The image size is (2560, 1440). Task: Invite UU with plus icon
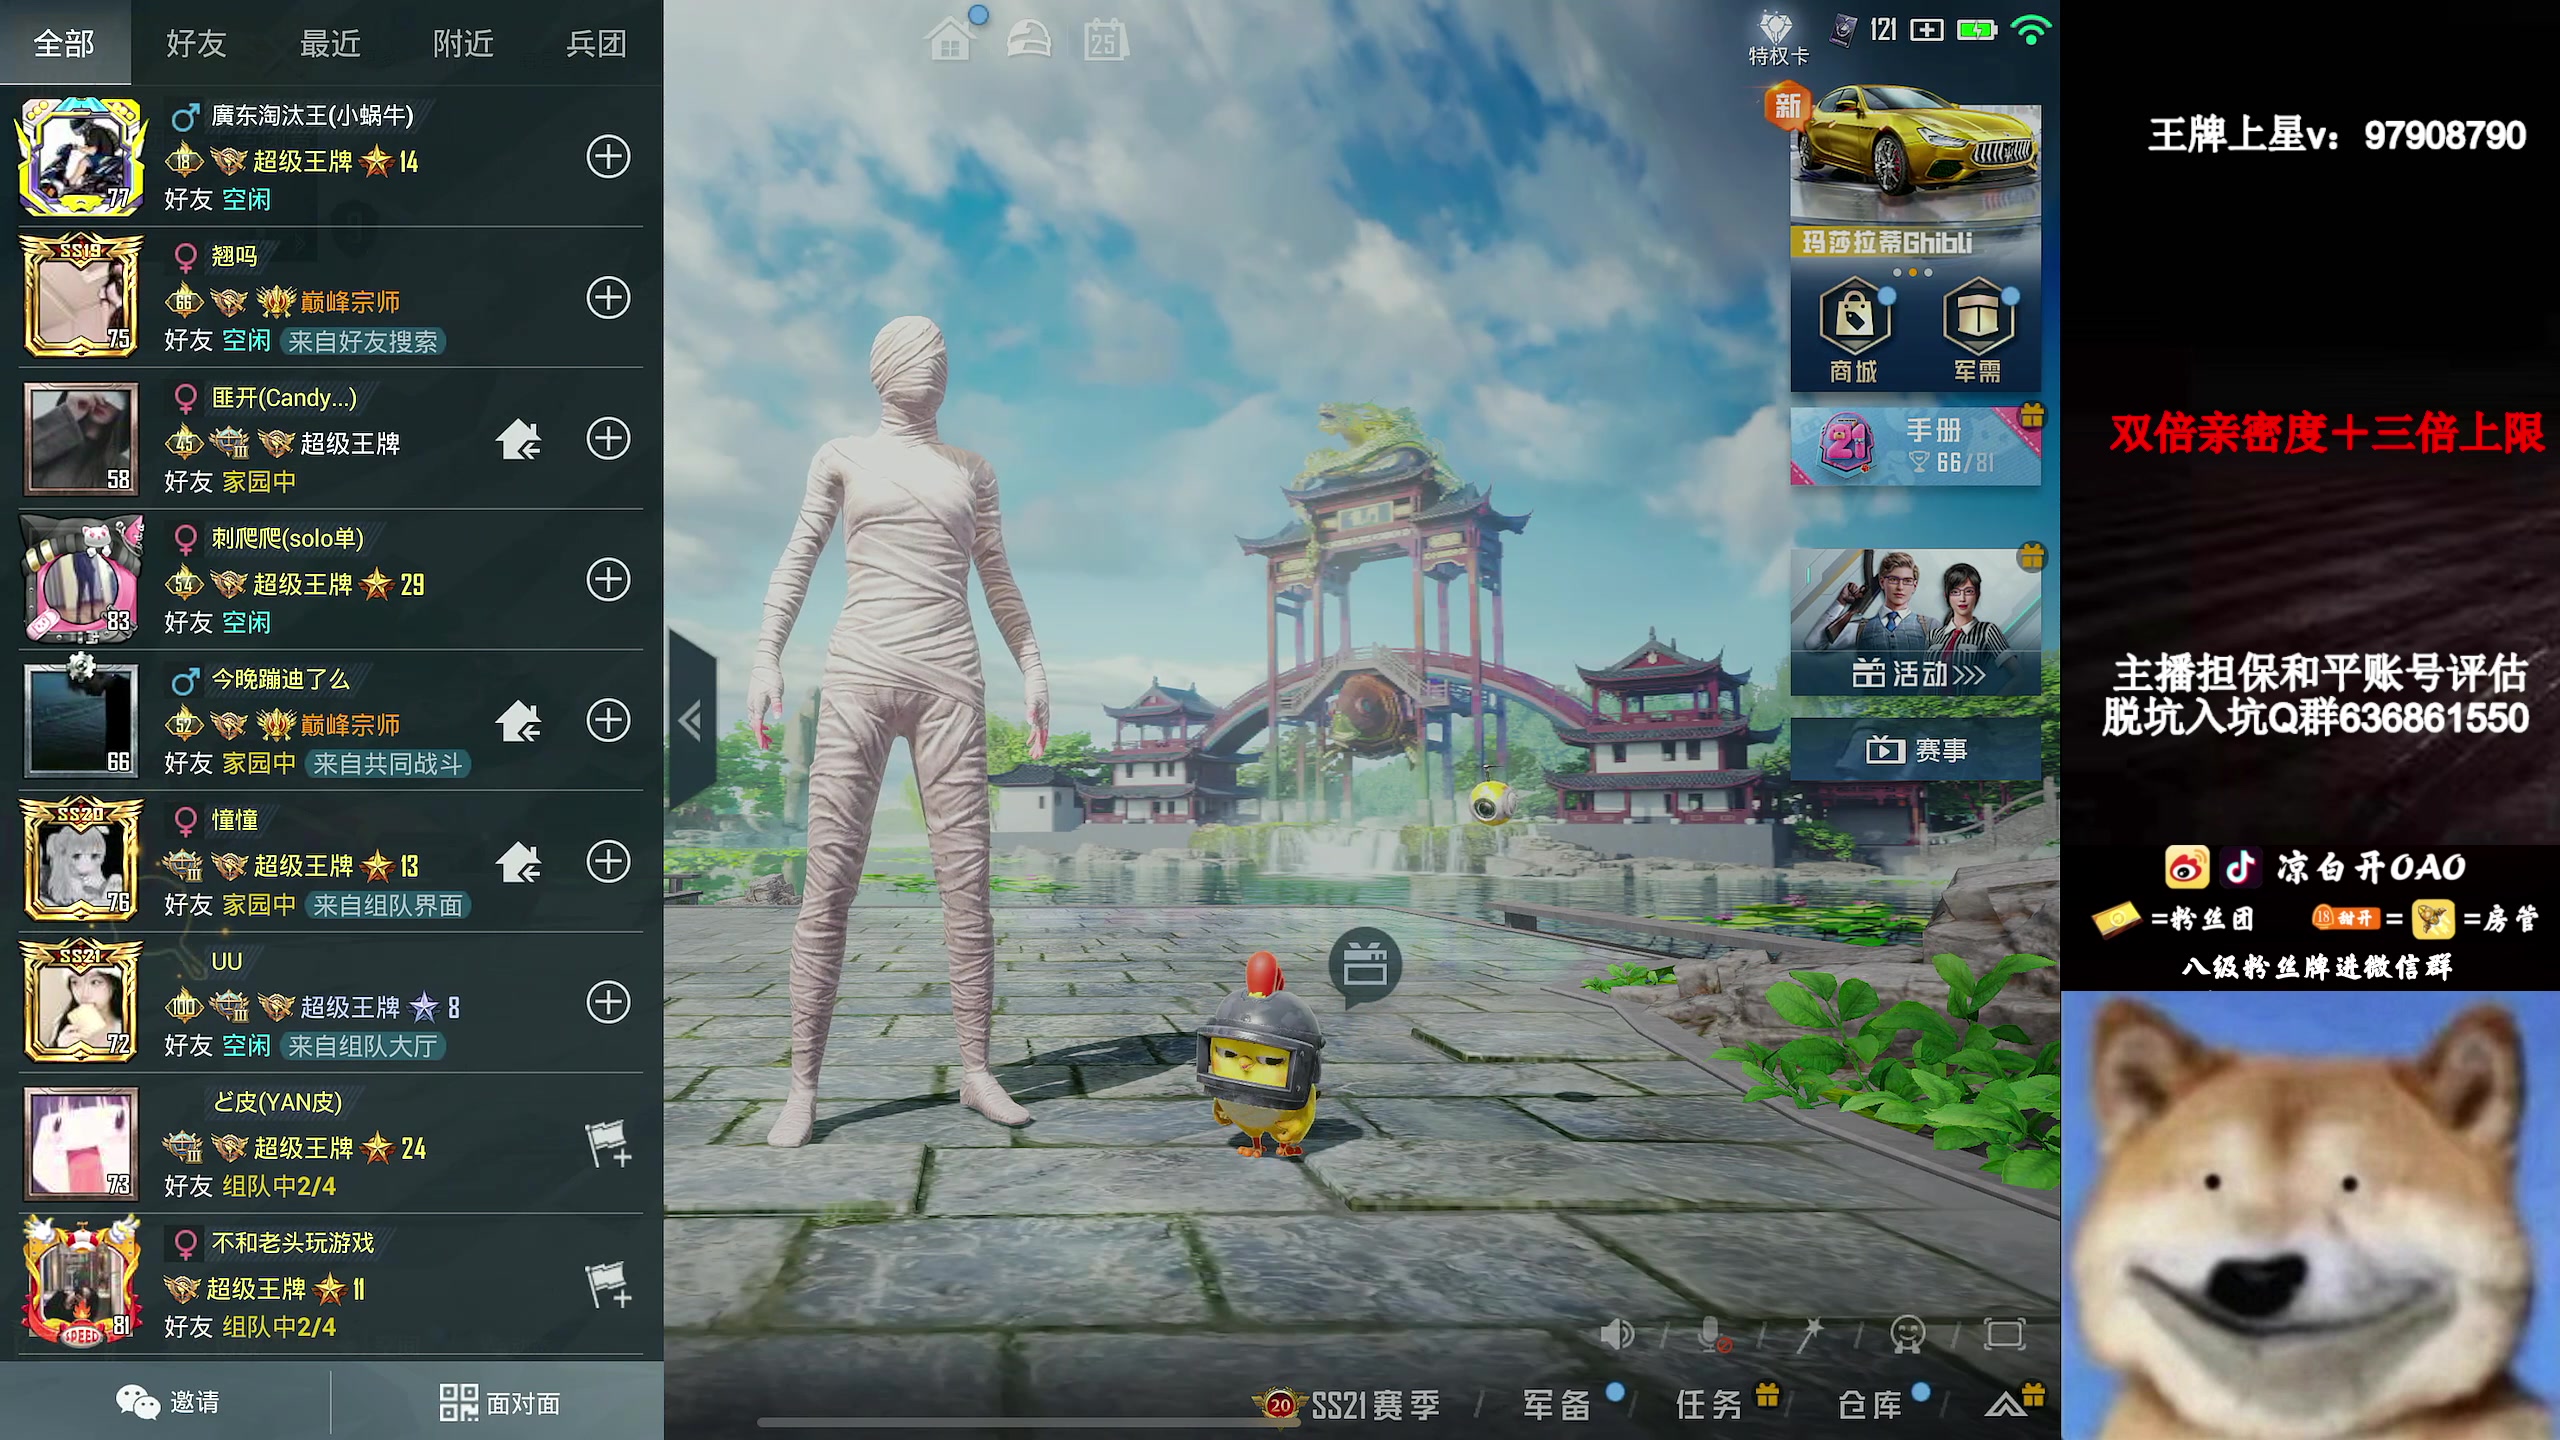coord(608,1003)
